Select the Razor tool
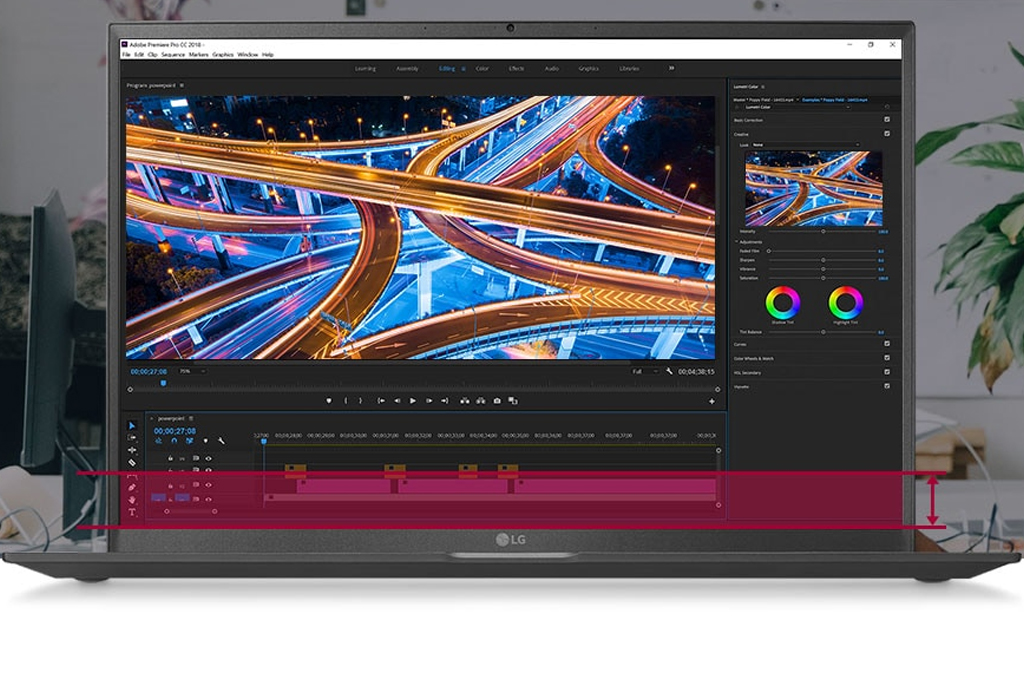The width and height of the screenshot is (1024, 682). click(132, 463)
